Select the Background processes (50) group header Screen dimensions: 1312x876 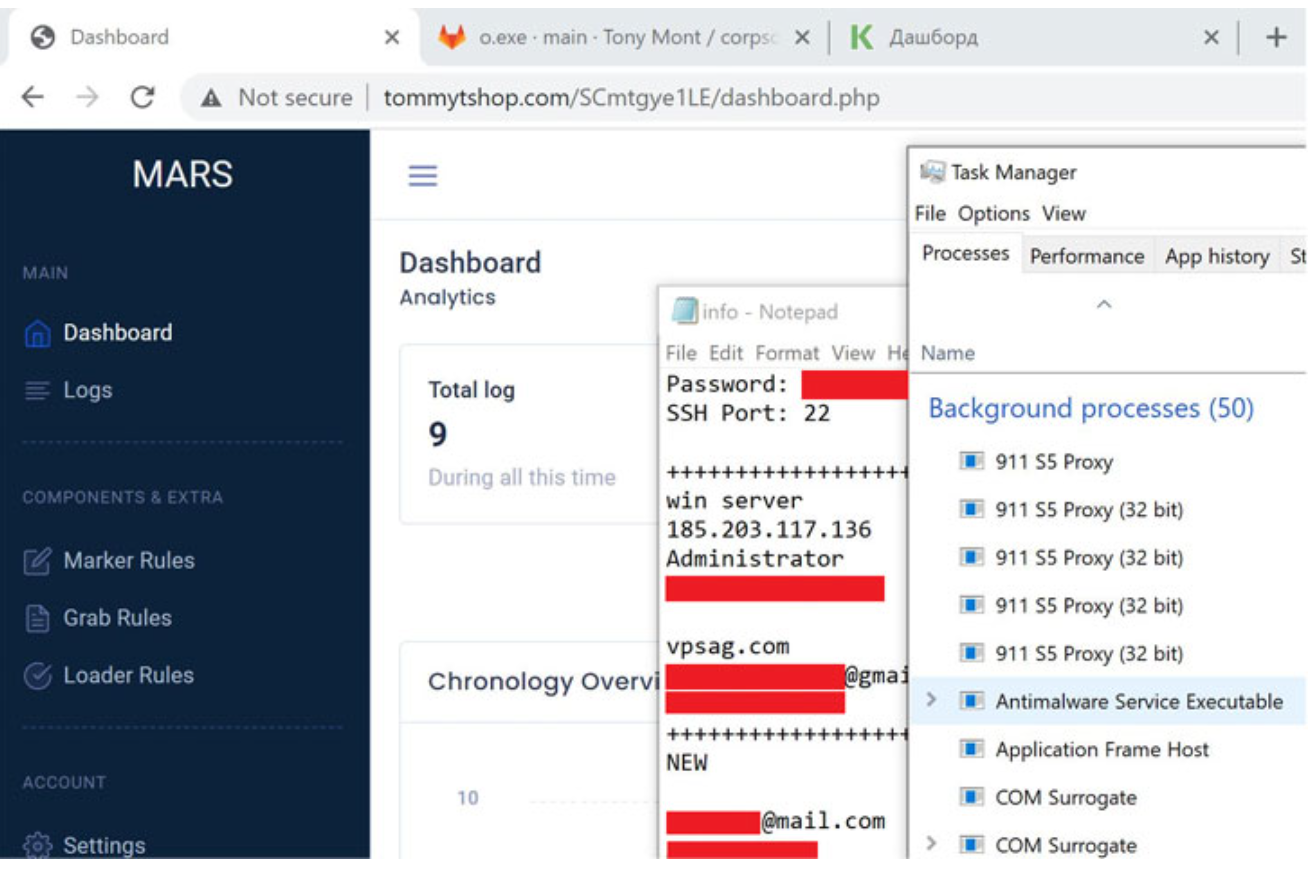pyautogui.click(x=1091, y=409)
